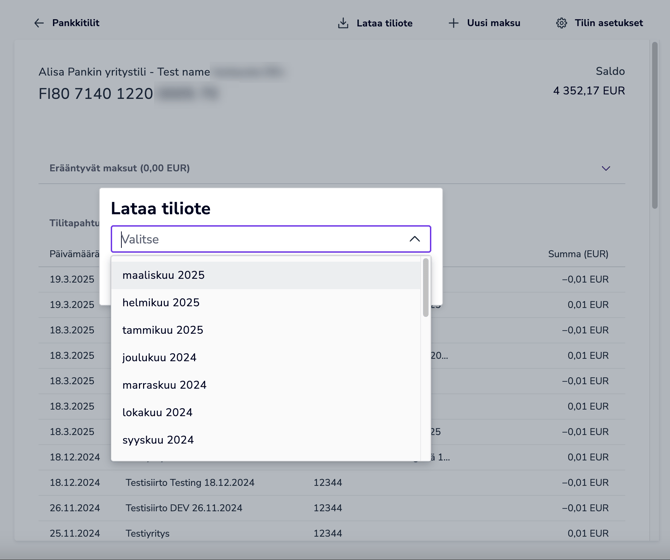670x560 pixels.
Task: Click the page's vertical scrollbar
Action: (656, 130)
